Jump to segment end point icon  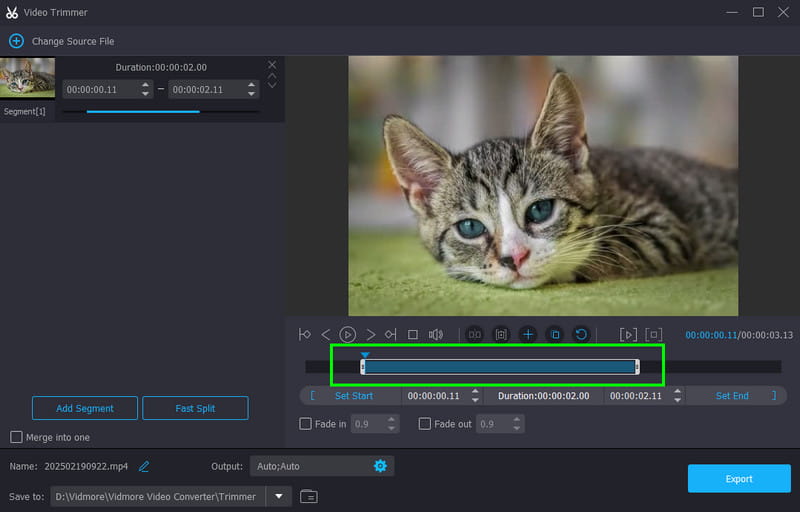pos(390,335)
